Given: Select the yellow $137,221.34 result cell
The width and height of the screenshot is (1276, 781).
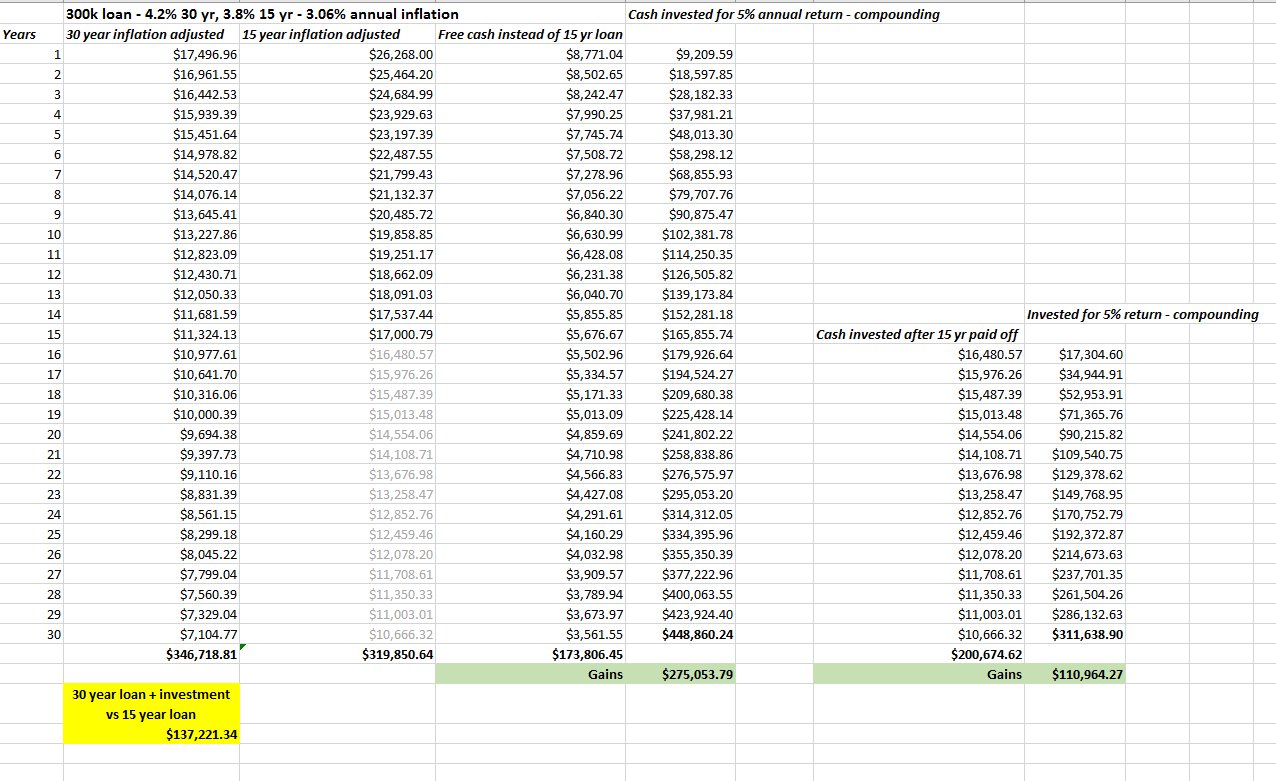Looking at the screenshot, I should pos(151,734).
